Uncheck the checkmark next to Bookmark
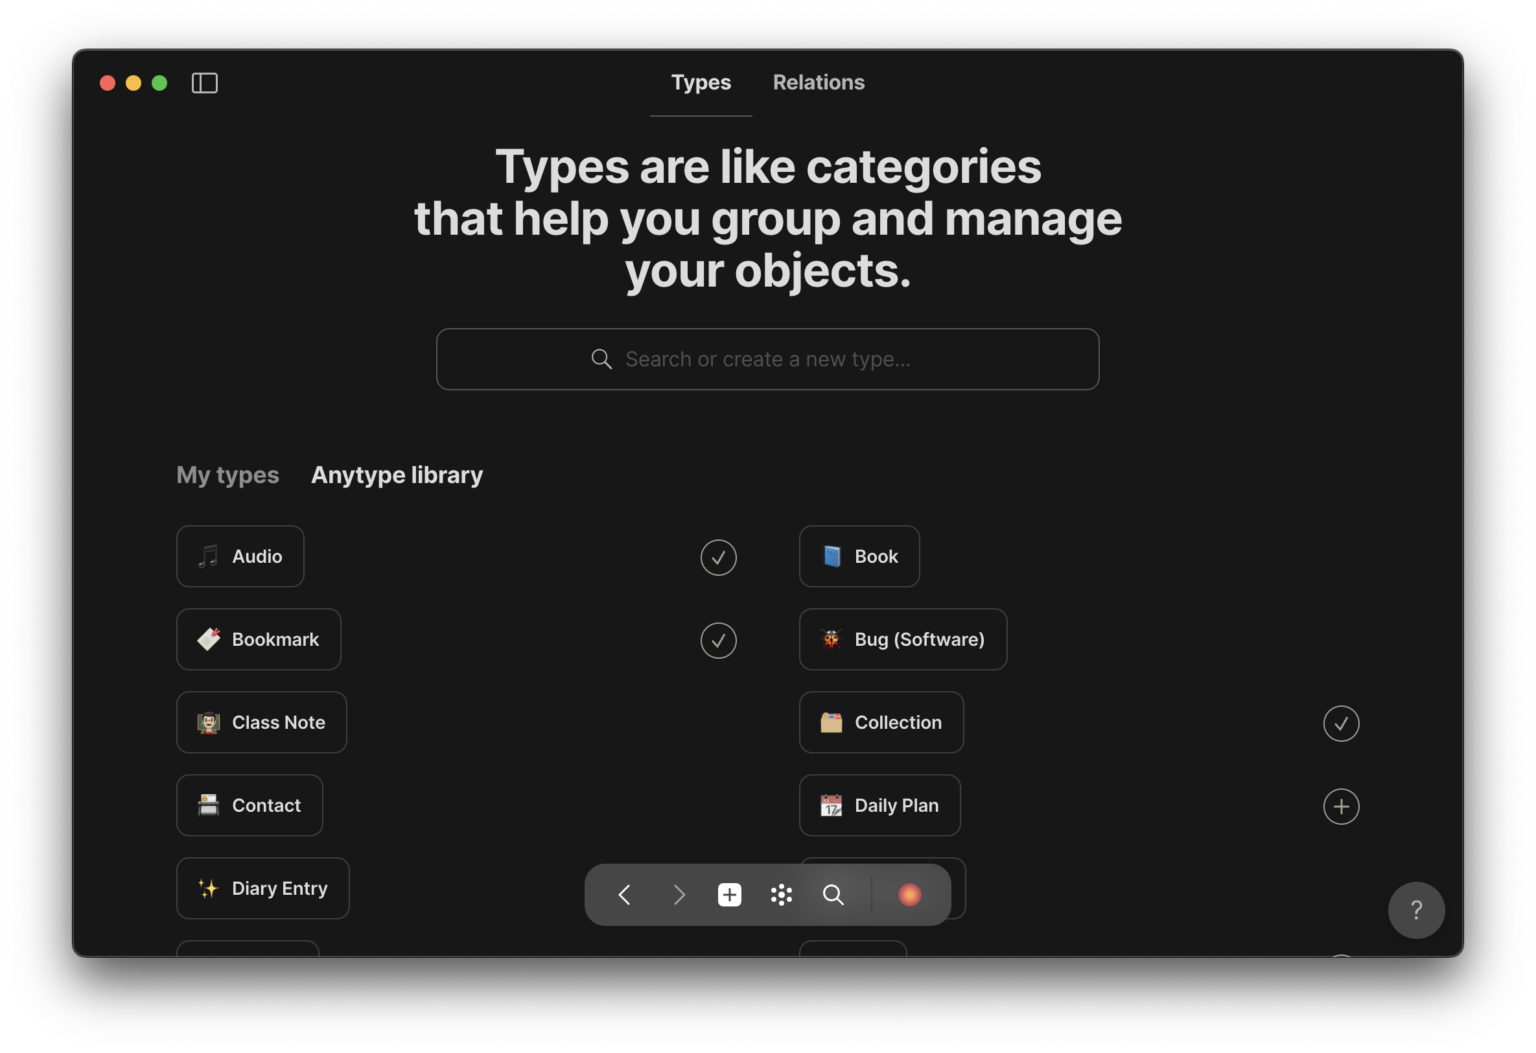Viewport: 1536px width, 1053px height. pyautogui.click(x=718, y=640)
